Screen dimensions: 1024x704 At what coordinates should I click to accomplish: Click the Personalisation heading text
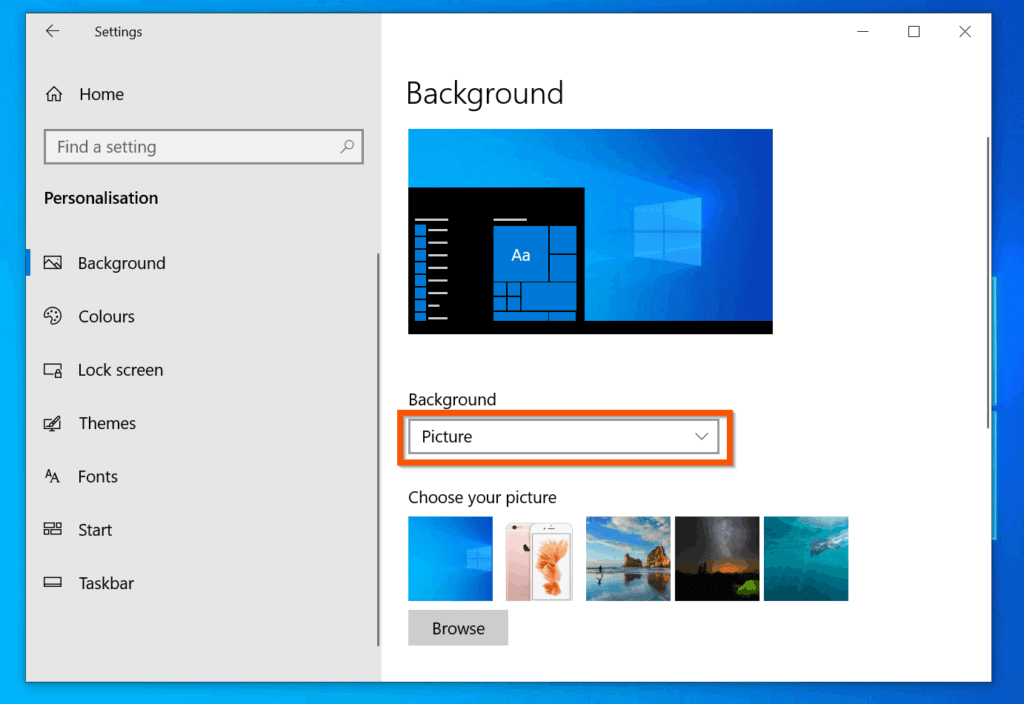(101, 198)
